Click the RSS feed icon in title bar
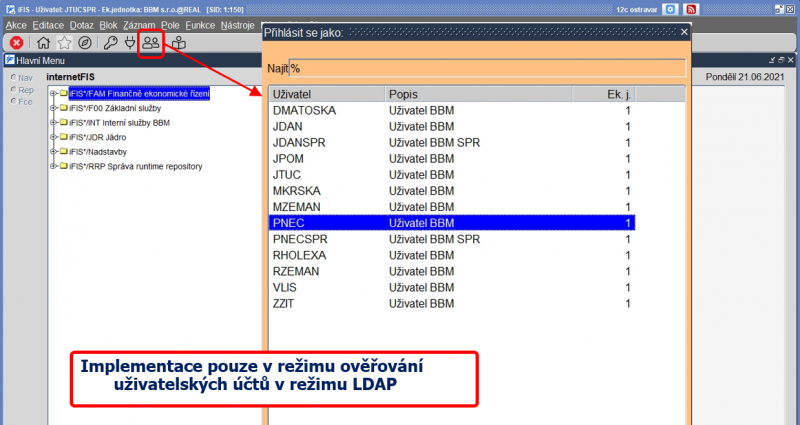Screen dimensions: 800x425 point(692,9)
